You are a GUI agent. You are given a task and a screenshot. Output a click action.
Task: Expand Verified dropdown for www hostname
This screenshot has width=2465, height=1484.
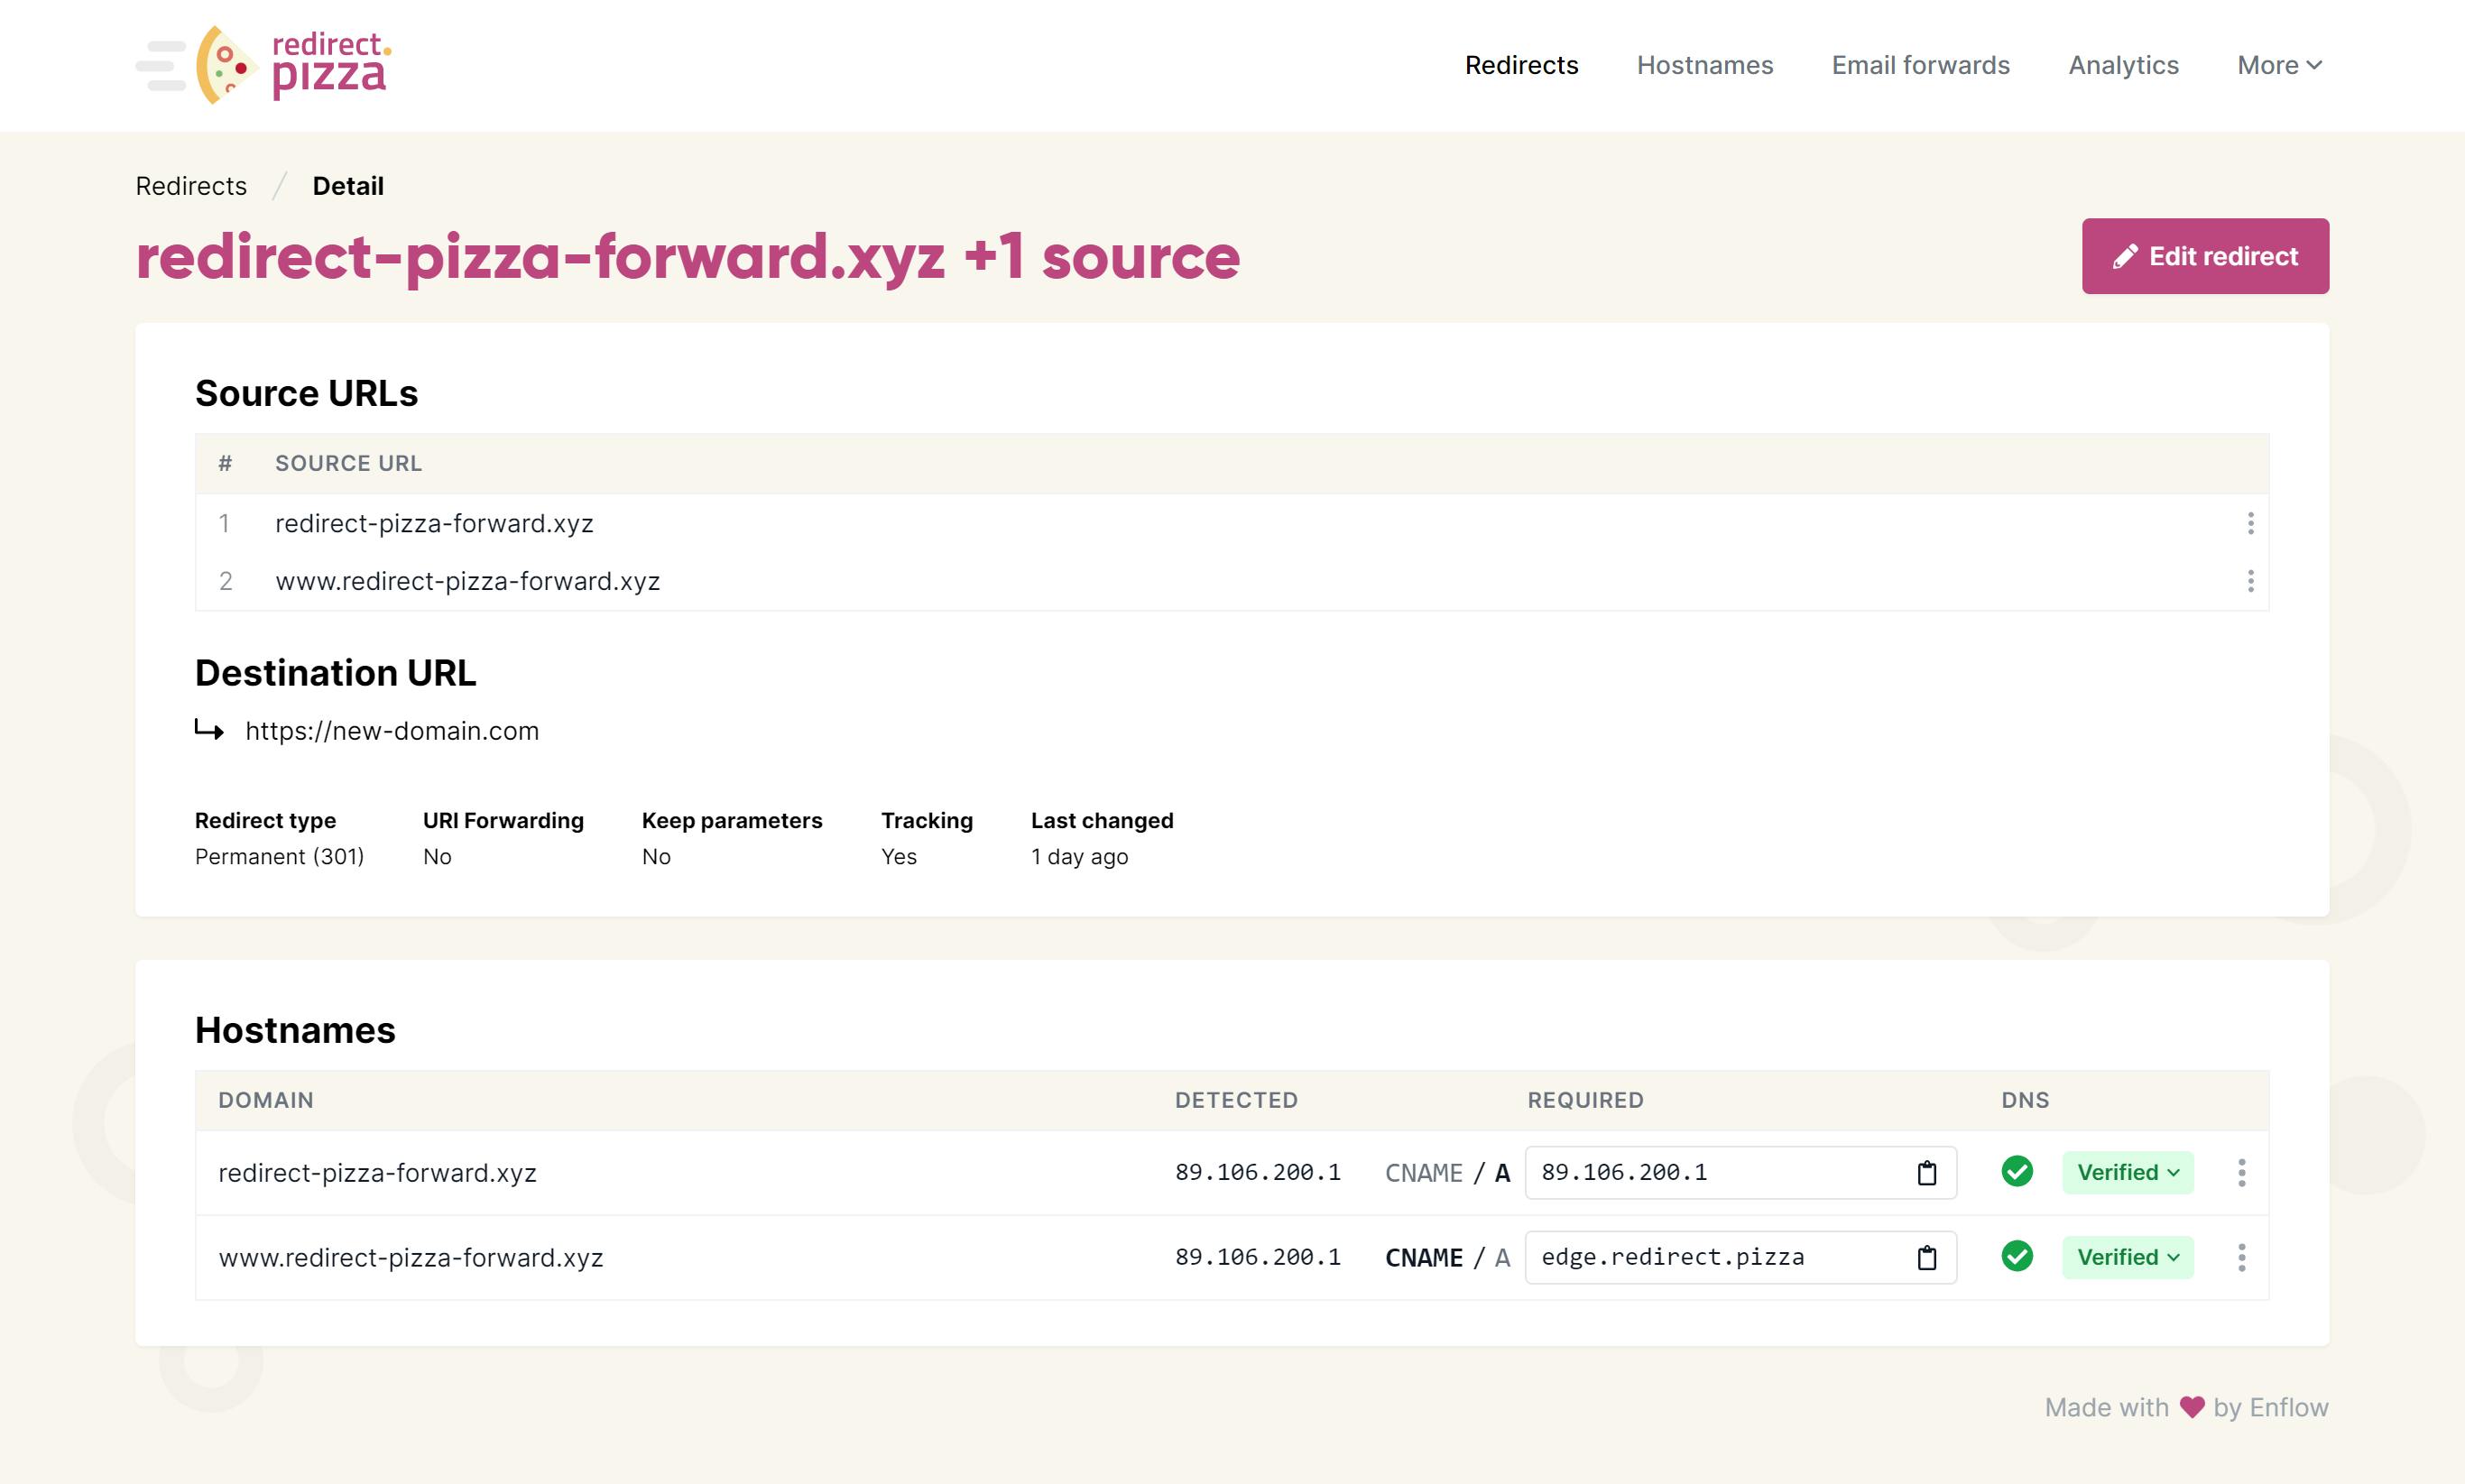click(x=2127, y=1258)
